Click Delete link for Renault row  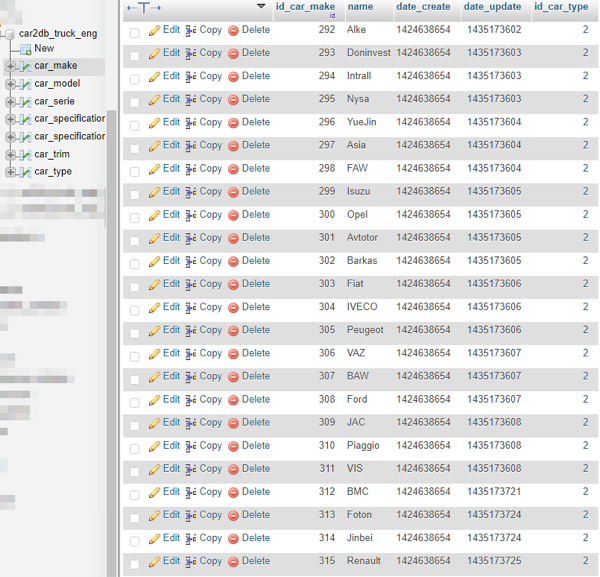(x=256, y=561)
